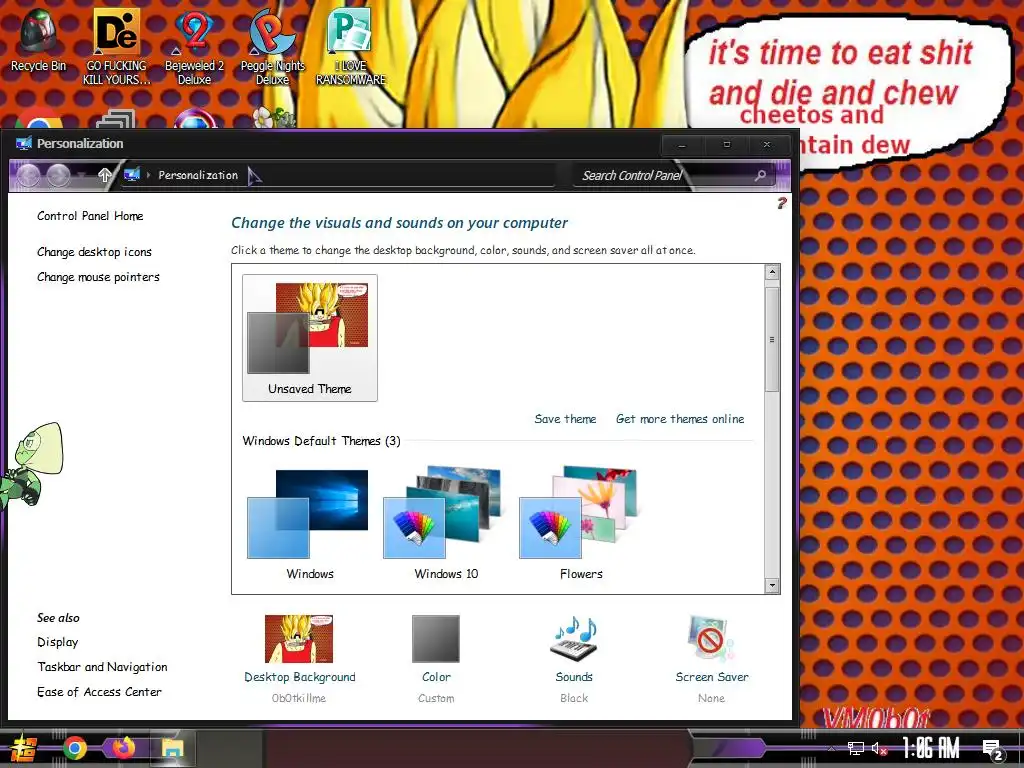Click the Personalization window title bar icon
This screenshot has width=1024, height=768.
[x=24, y=144]
